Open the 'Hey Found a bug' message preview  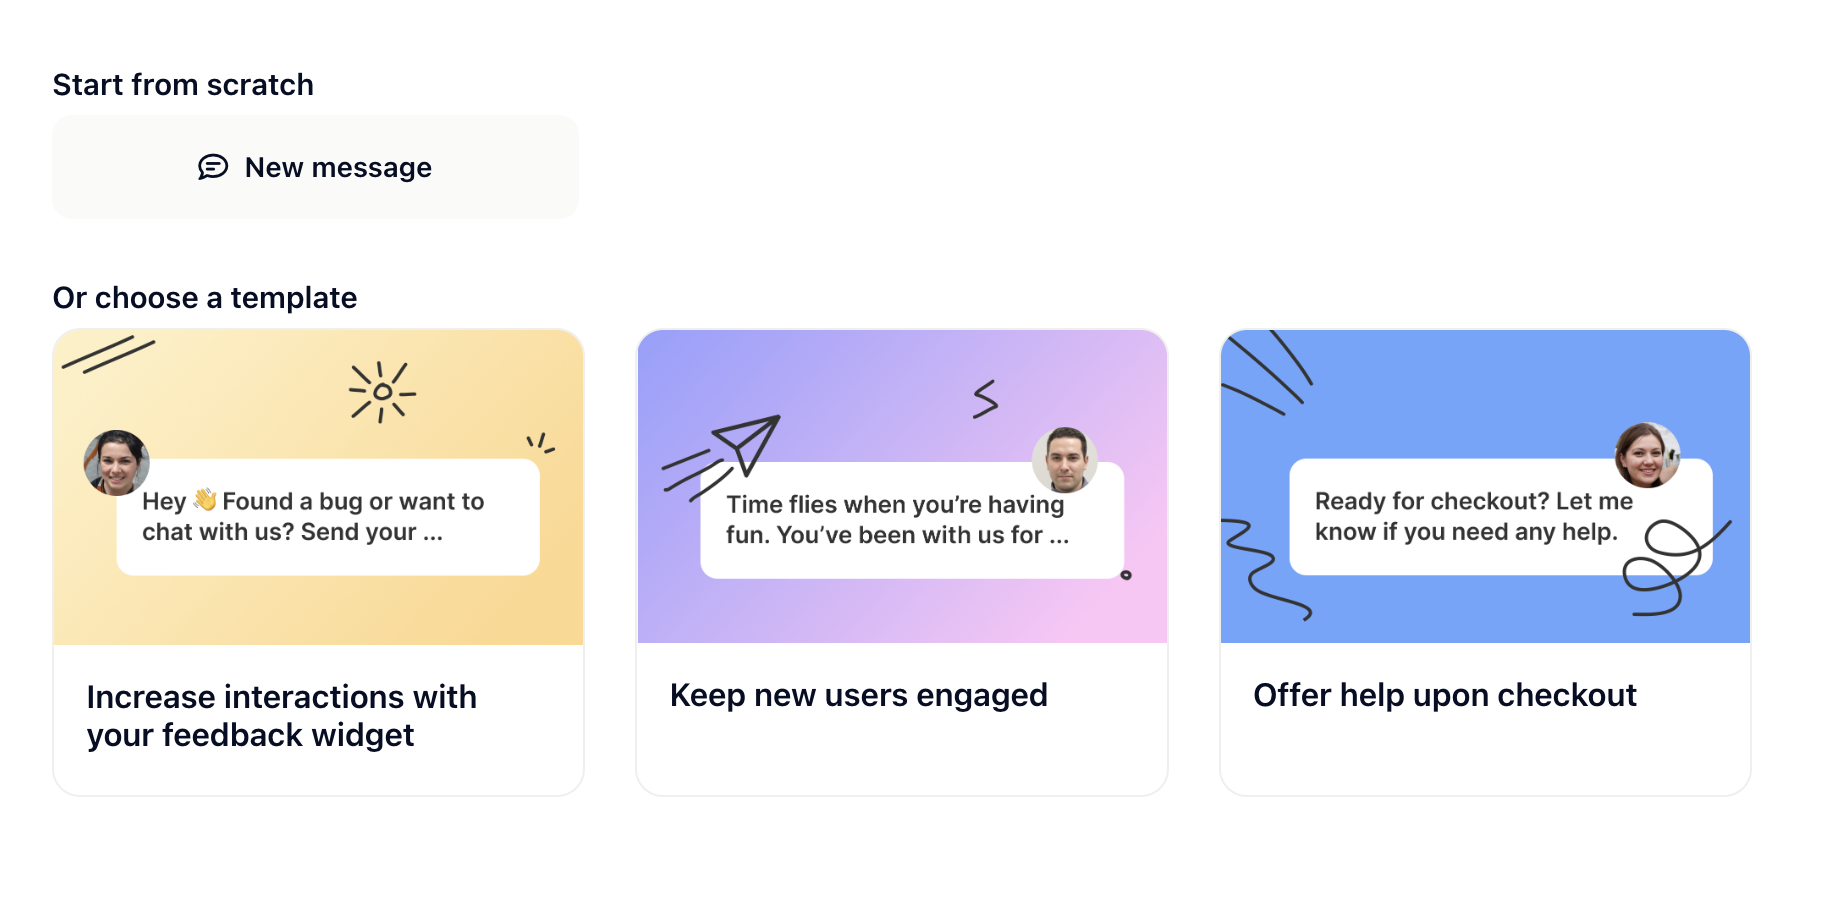pyautogui.click(x=328, y=517)
